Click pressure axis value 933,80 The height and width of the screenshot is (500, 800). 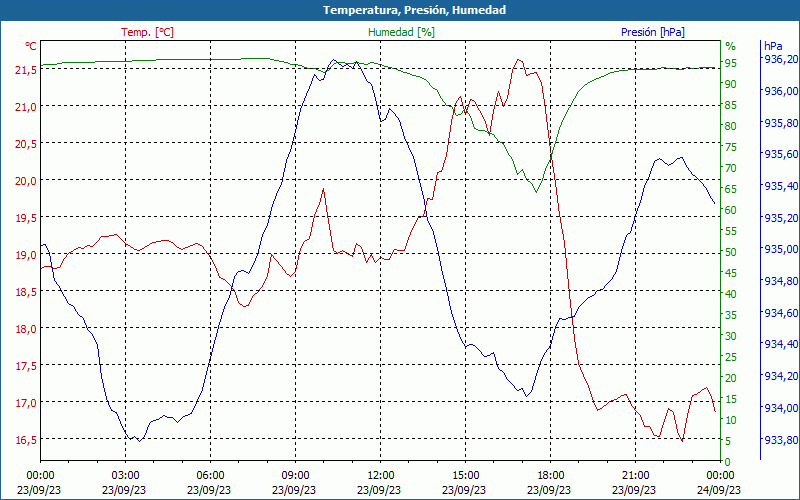coord(780,440)
